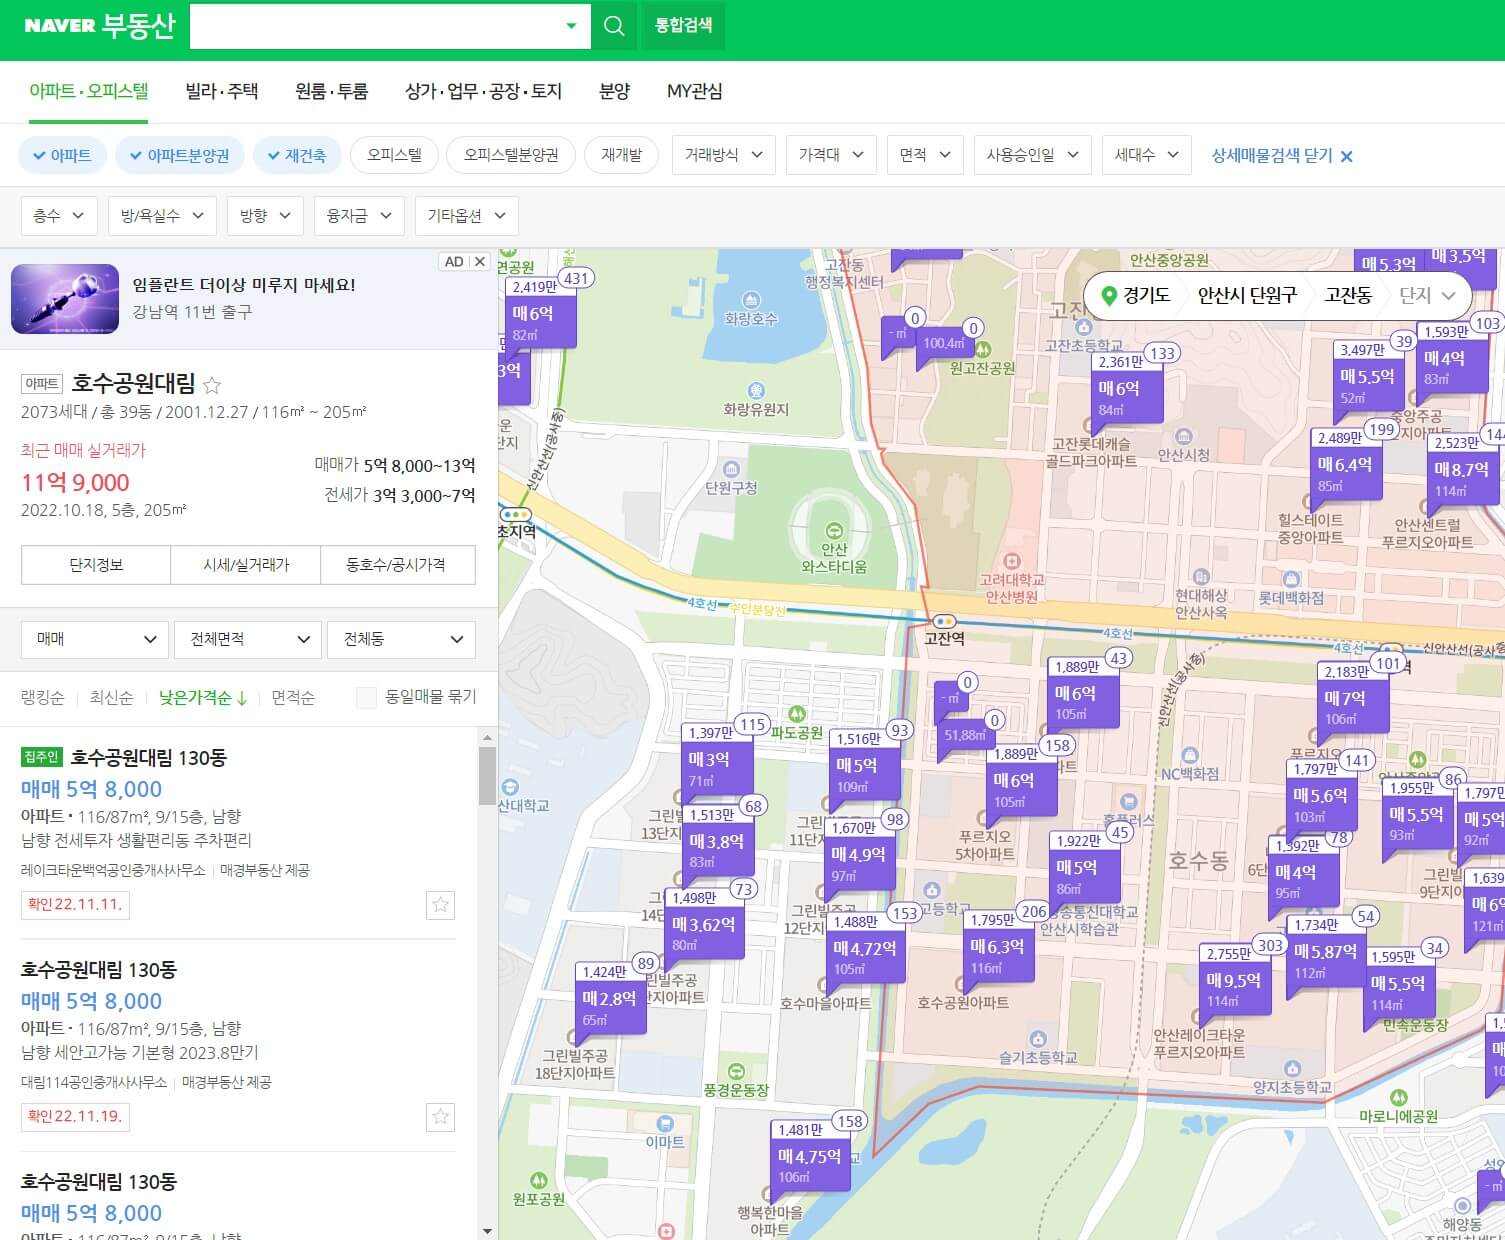Click the listing panel scrollbar thumb
The height and width of the screenshot is (1240, 1505).
tap(487, 776)
